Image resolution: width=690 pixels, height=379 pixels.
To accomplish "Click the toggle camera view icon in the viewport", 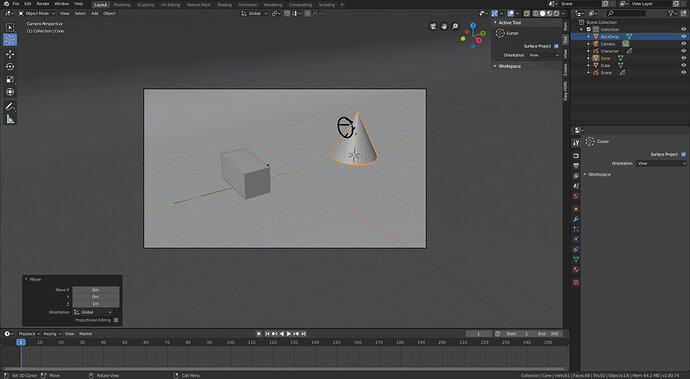I will click(x=433, y=26).
